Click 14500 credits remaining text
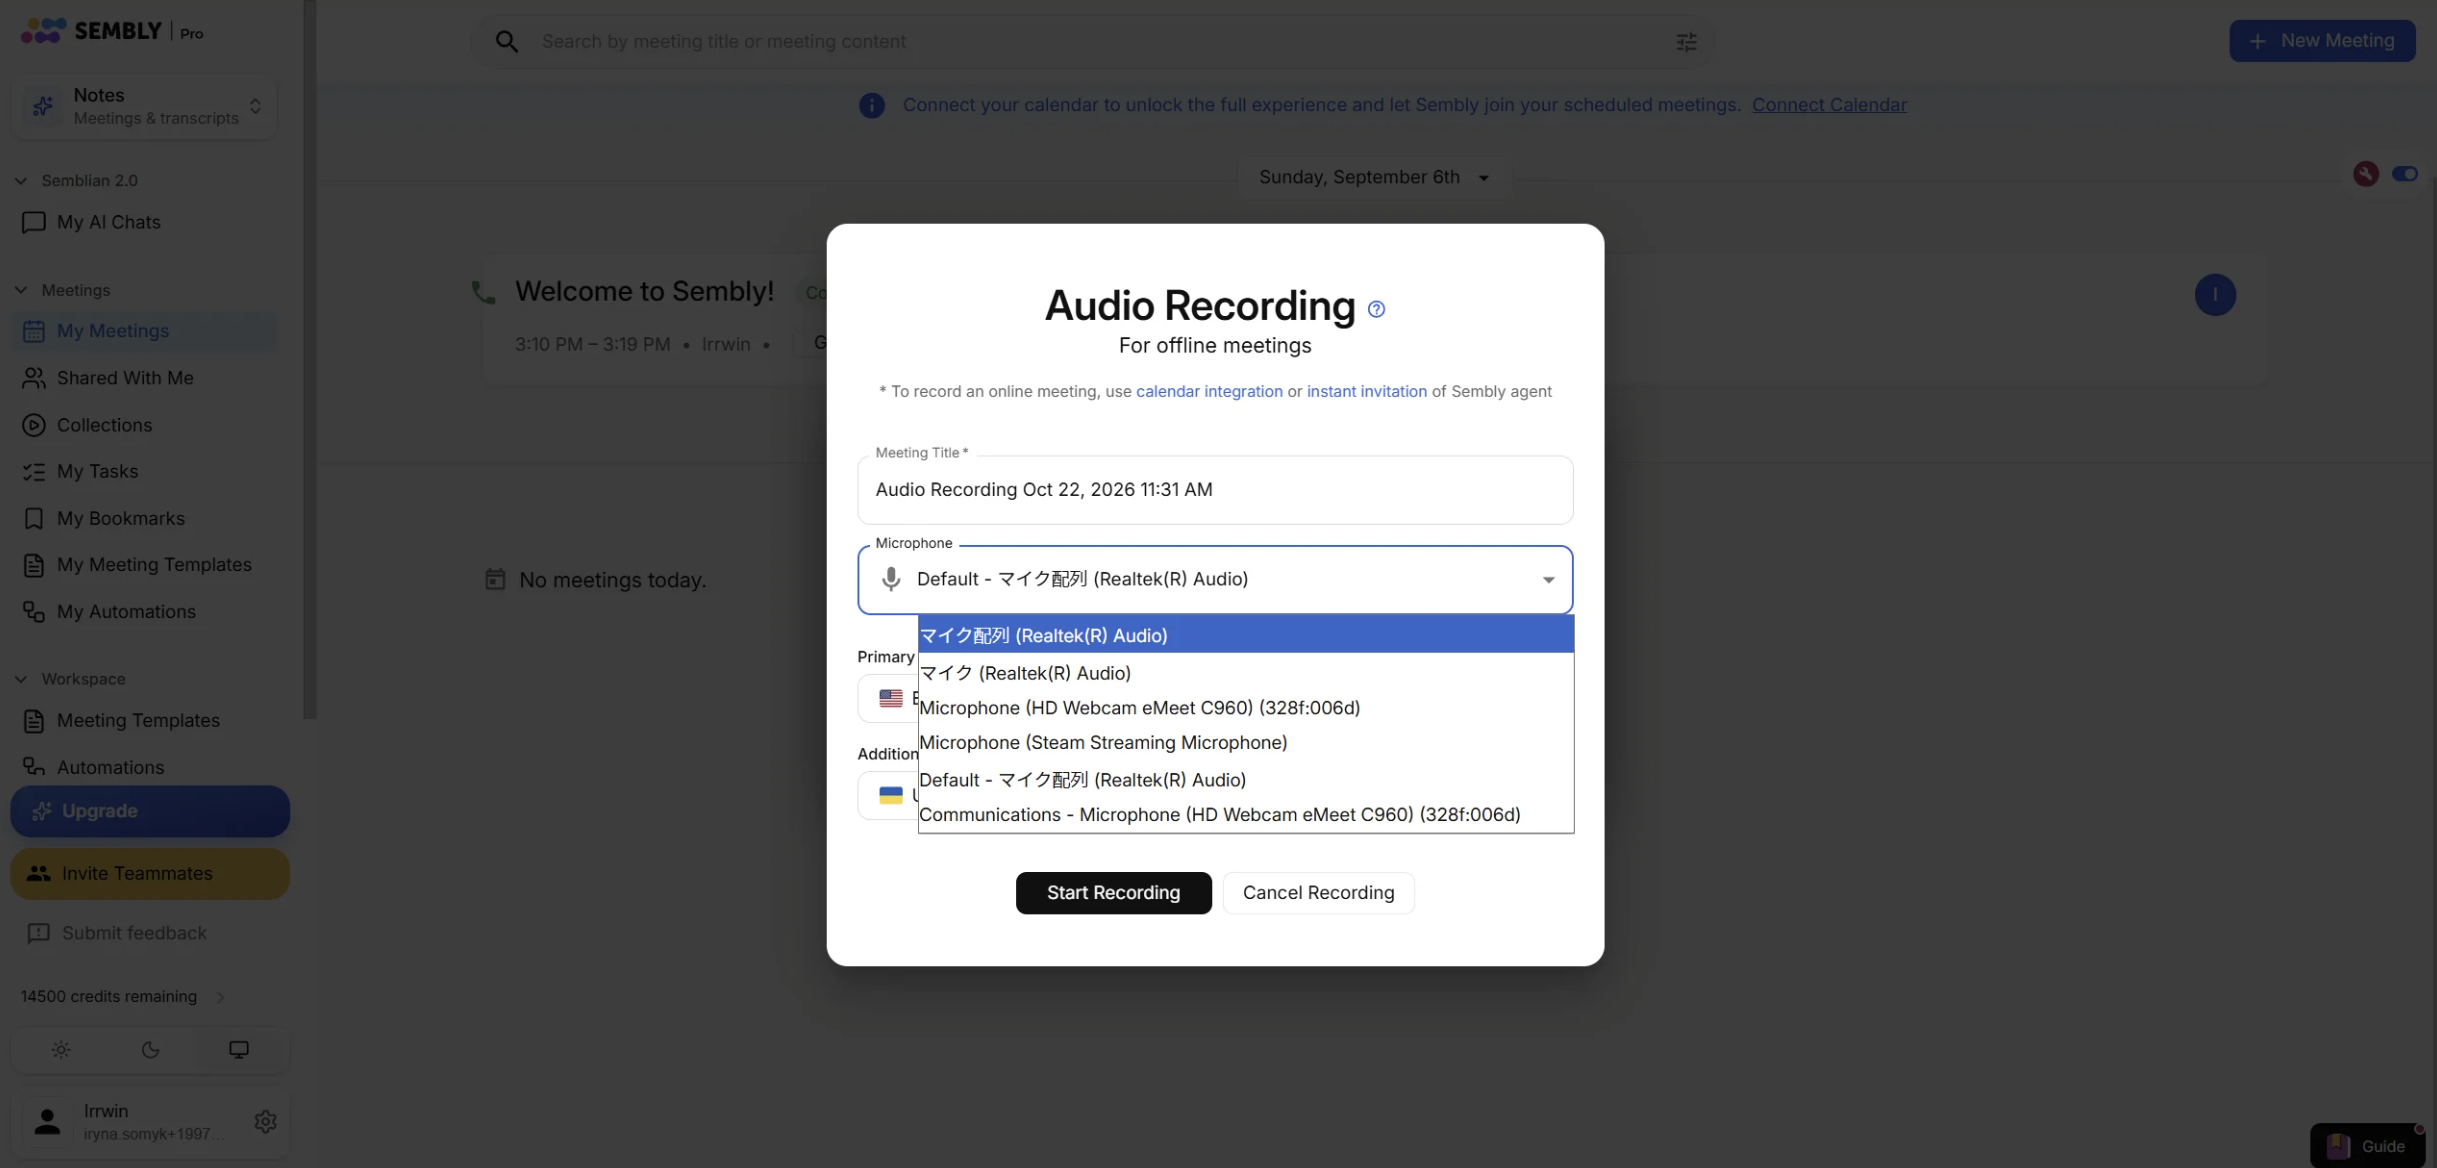This screenshot has height=1168, width=2437. click(x=109, y=997)
